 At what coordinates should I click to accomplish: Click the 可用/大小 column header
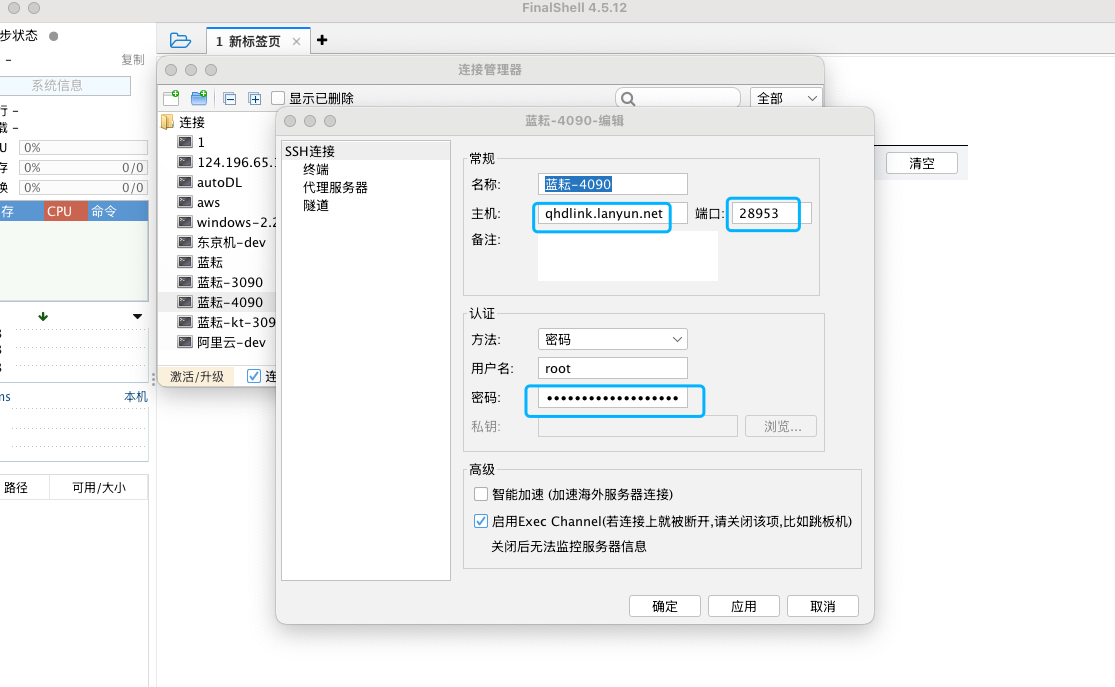click(99, 488)
